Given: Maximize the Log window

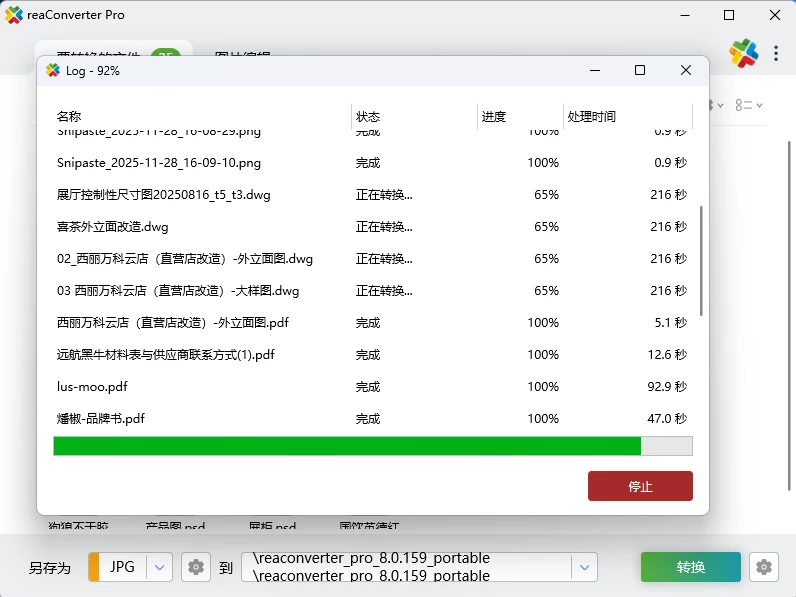Looking at the screenshot, I should tap(640, 70).
